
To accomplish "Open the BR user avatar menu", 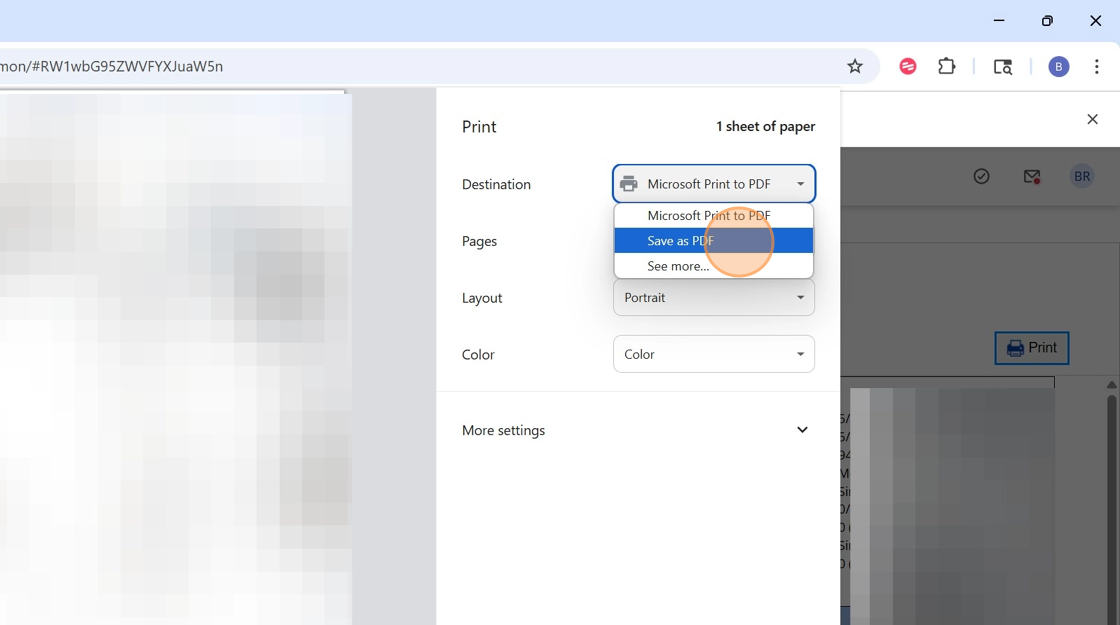I will tap(1082, 176).
